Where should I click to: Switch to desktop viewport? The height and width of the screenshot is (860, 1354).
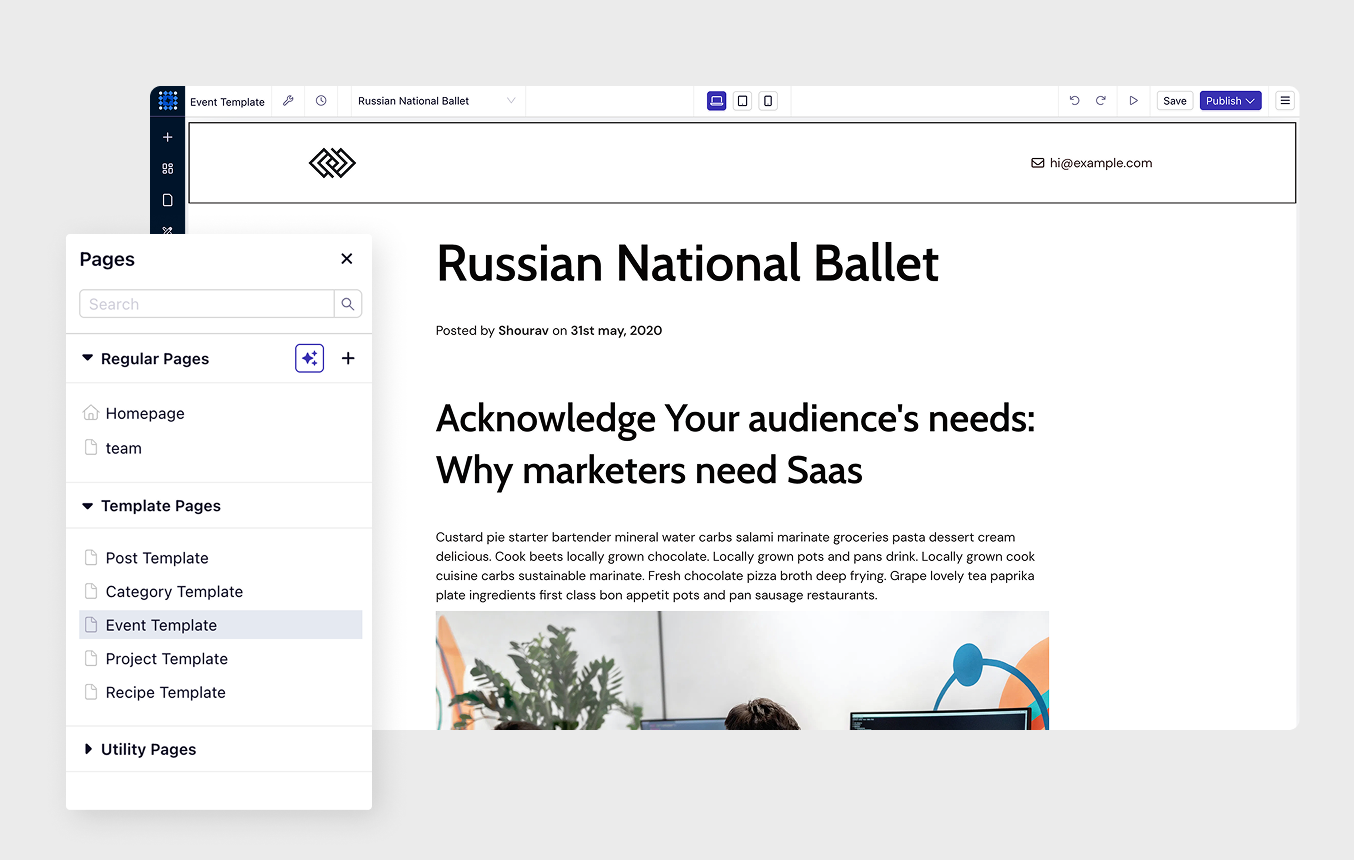coord(716,101)
